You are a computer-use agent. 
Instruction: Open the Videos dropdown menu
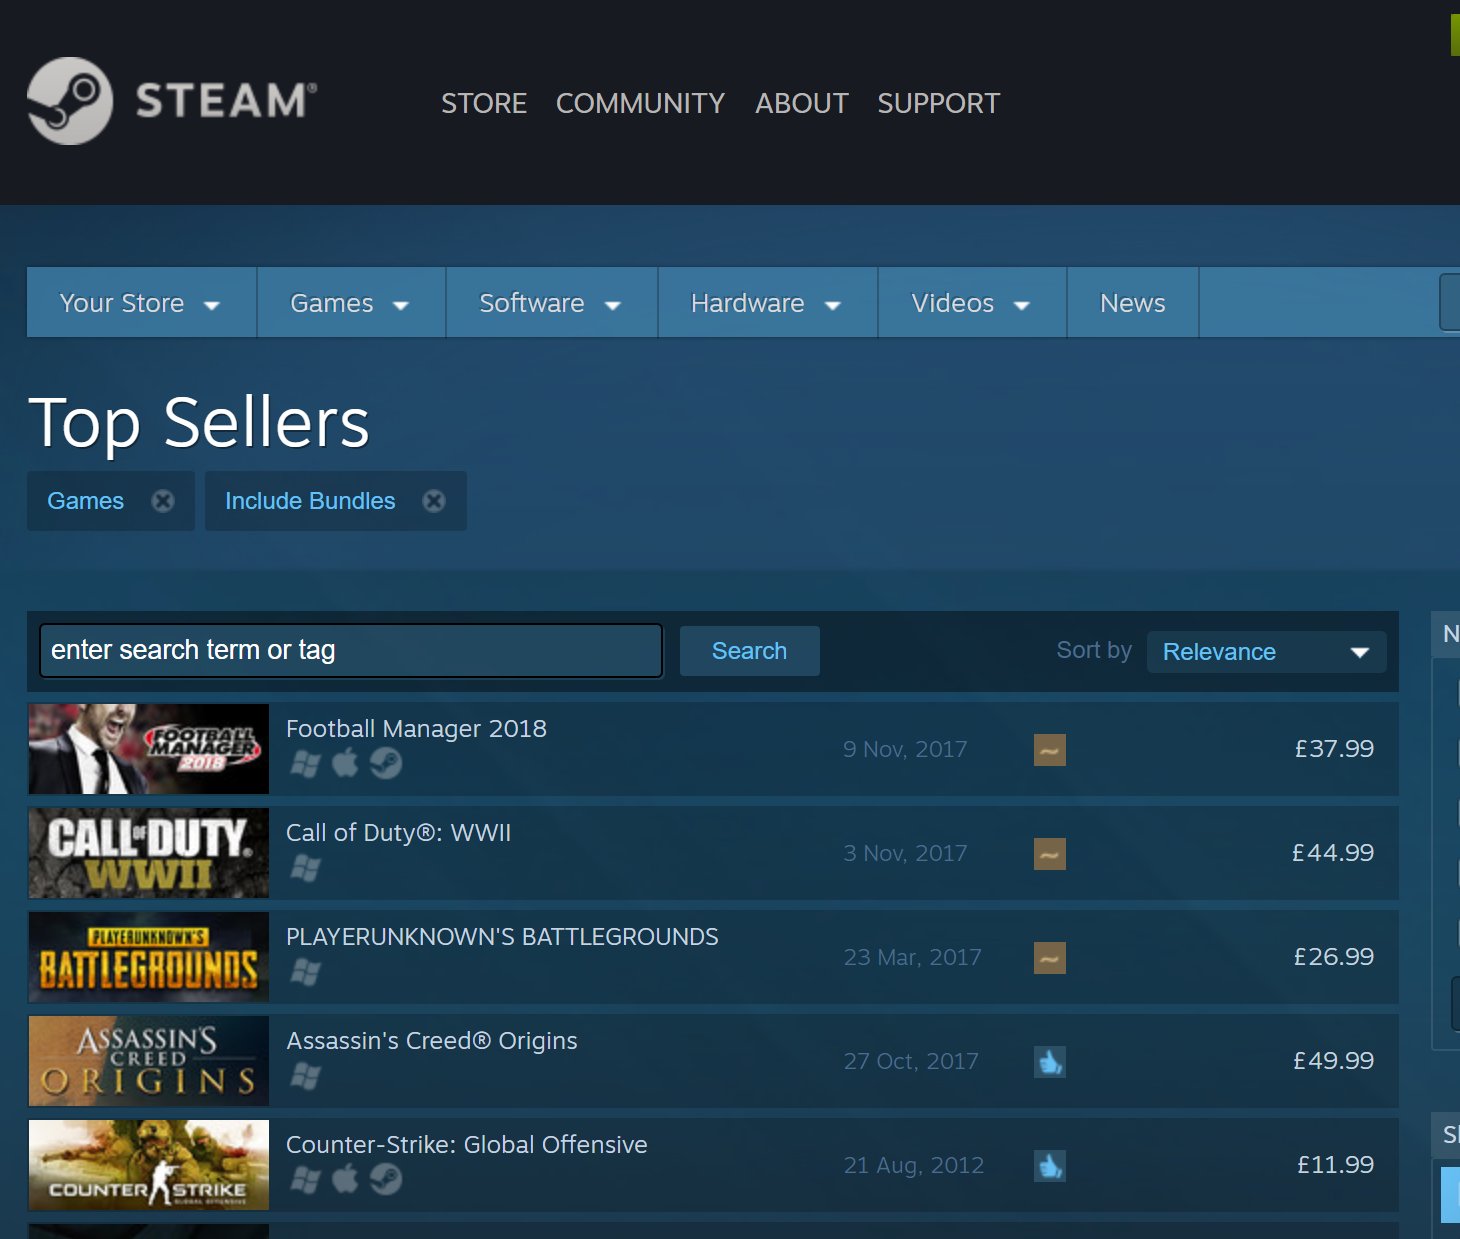pos(972,303)
